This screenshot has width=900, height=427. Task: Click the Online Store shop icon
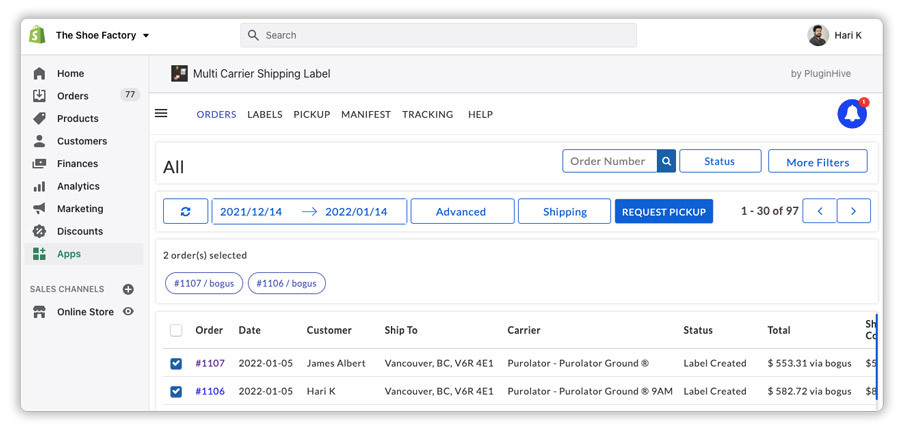point(39,312)
